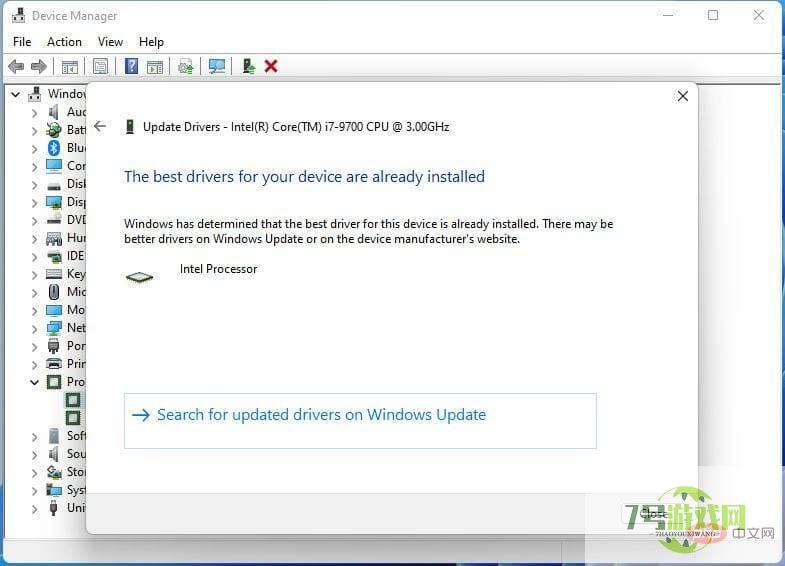Maximize the Device Manager window
Viewport: 785px width, 566px height.
pyautogui.click(x=712, y=16)
